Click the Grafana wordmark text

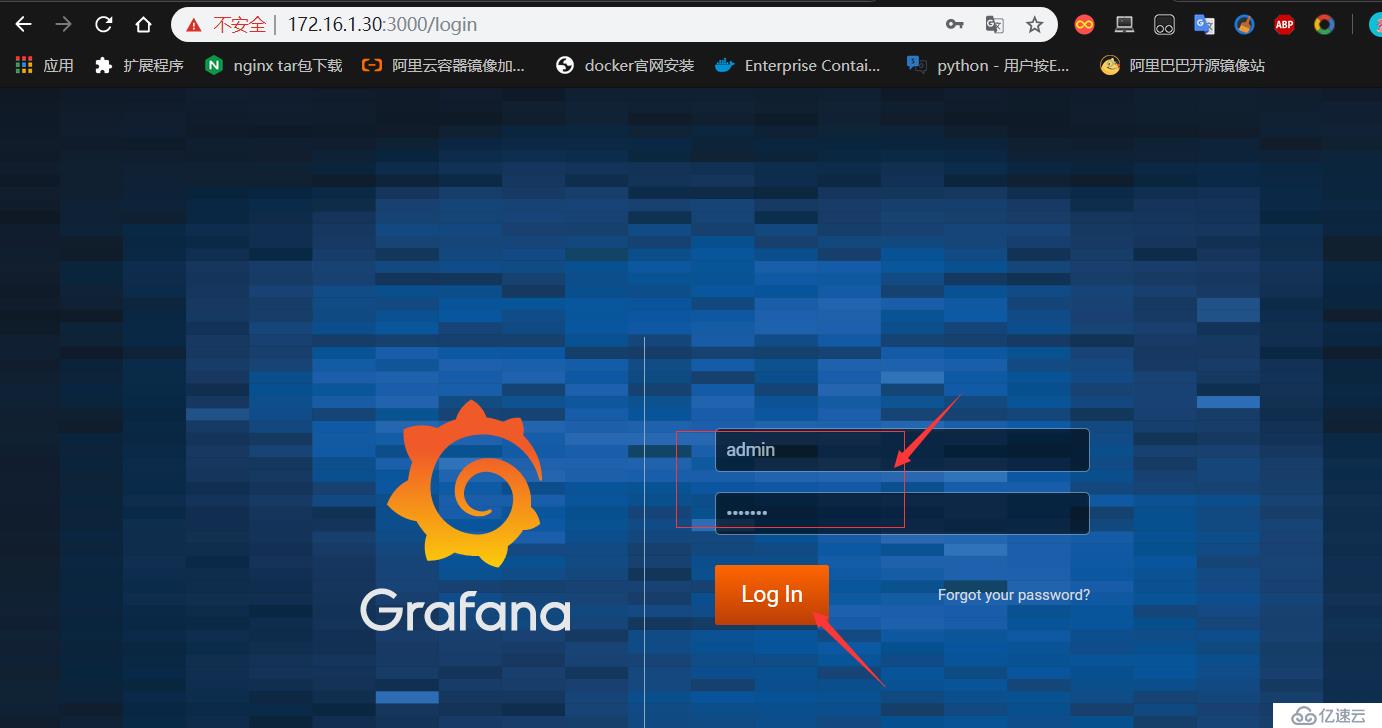(466, 610)
